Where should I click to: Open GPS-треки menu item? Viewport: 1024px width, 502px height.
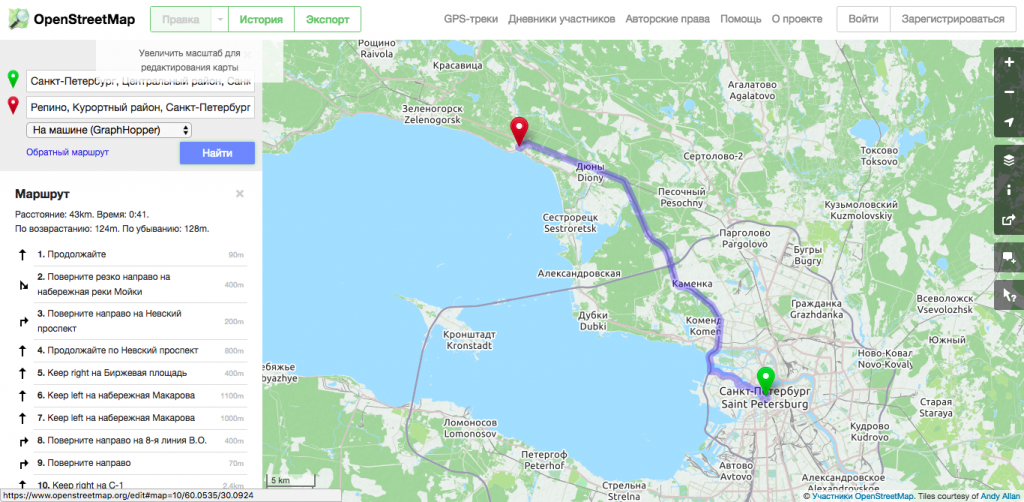[470, 19]
